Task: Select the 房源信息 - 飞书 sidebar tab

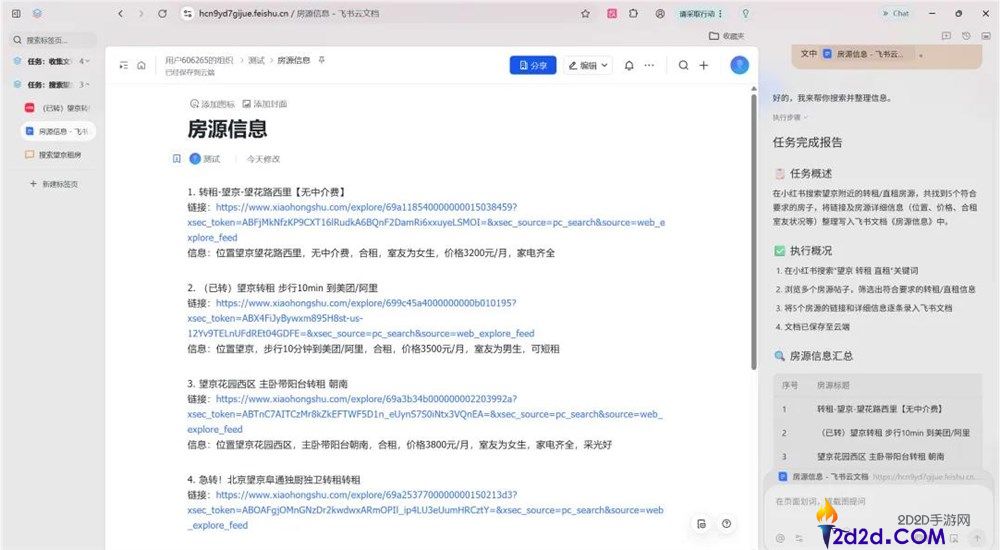Action: point(58,131)
